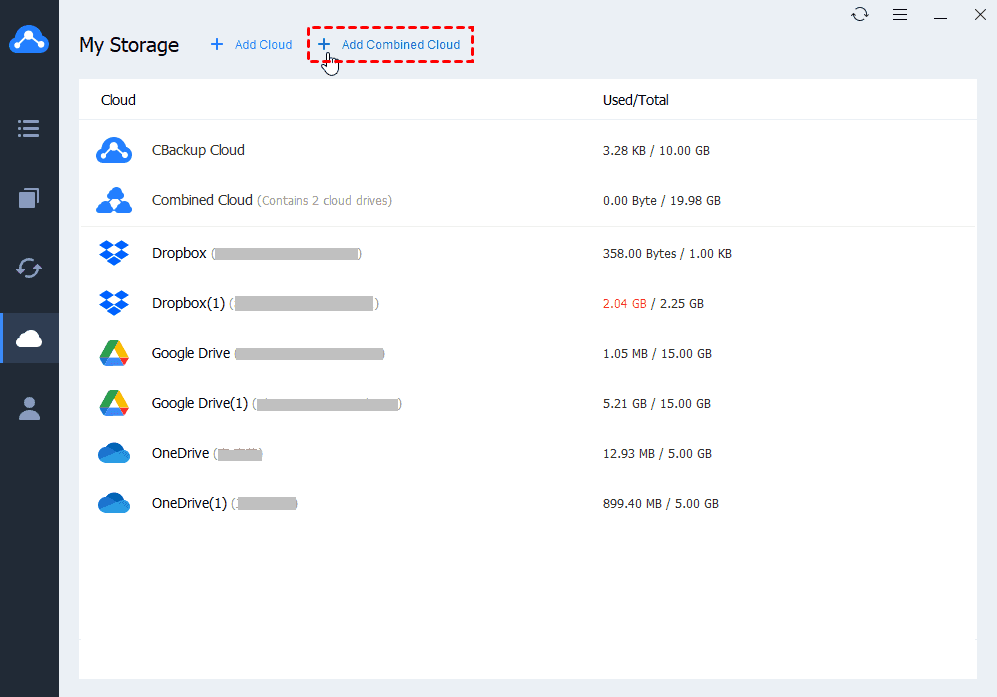
Task: Select the Google Drive(1) storage entry
Action: click(x=199, y=403)
